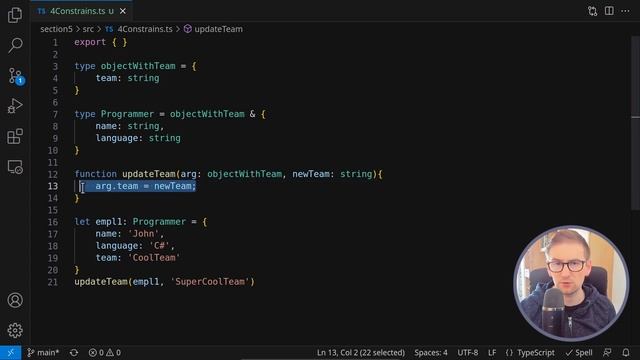
Task: Click the 'John' string on line 17
Action: [143, 234]
